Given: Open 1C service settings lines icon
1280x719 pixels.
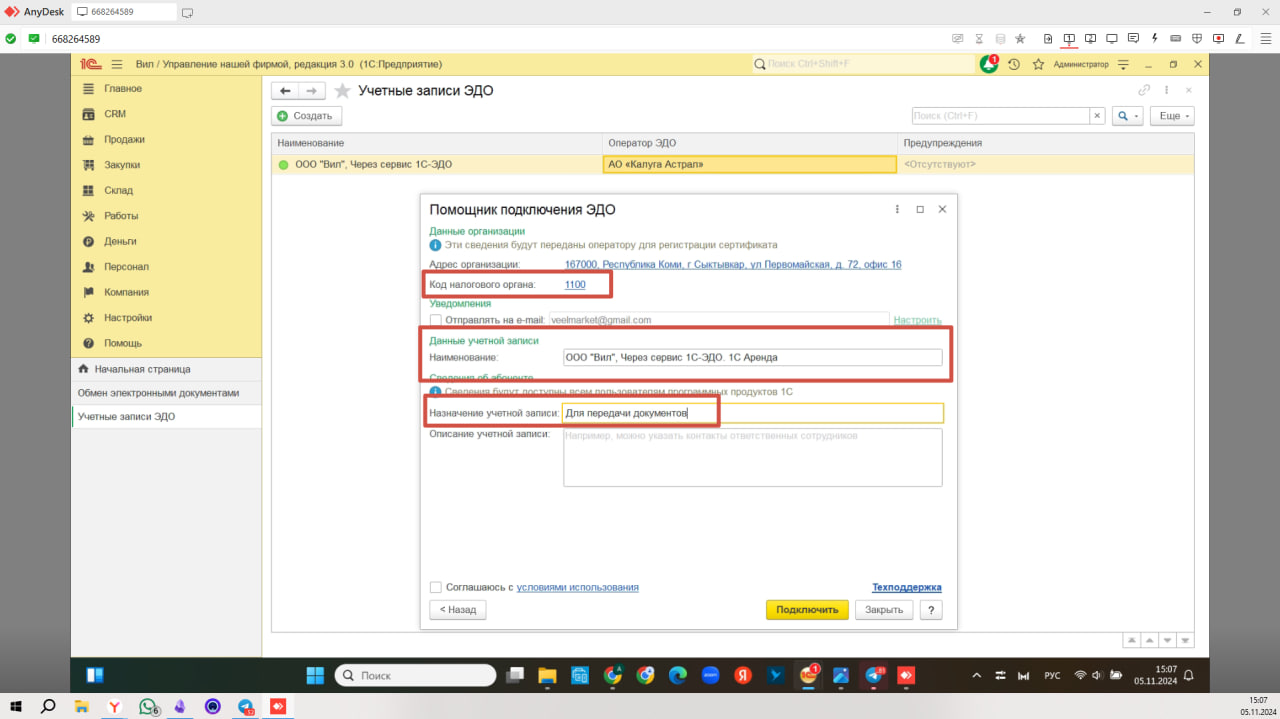Looking at the screenshot, I should (x=1123, y=64).
